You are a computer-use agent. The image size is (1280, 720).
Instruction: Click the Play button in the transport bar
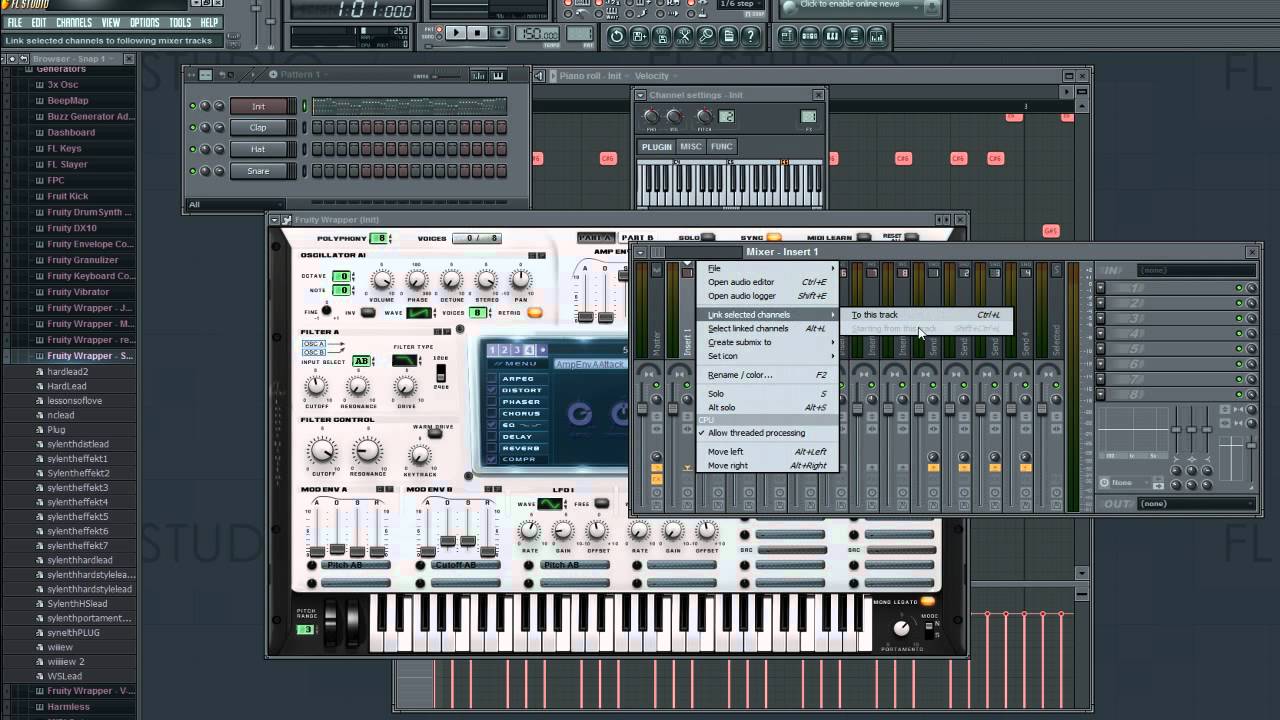pos(456,33)
